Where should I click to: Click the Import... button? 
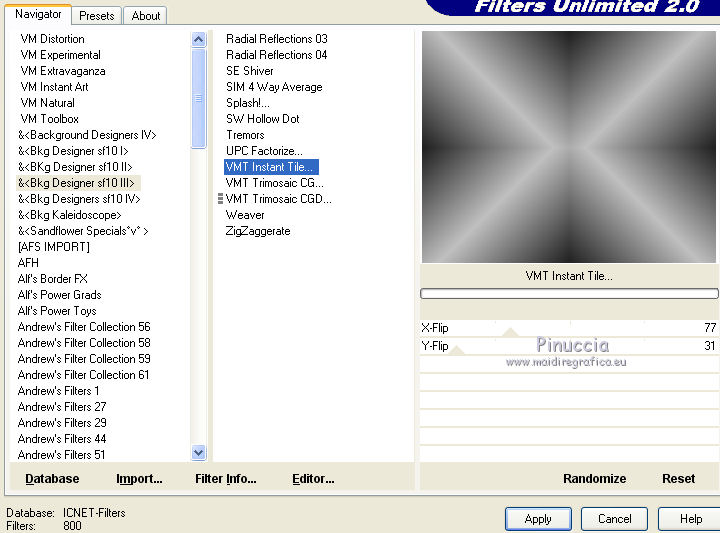click(x=139, y=478)
